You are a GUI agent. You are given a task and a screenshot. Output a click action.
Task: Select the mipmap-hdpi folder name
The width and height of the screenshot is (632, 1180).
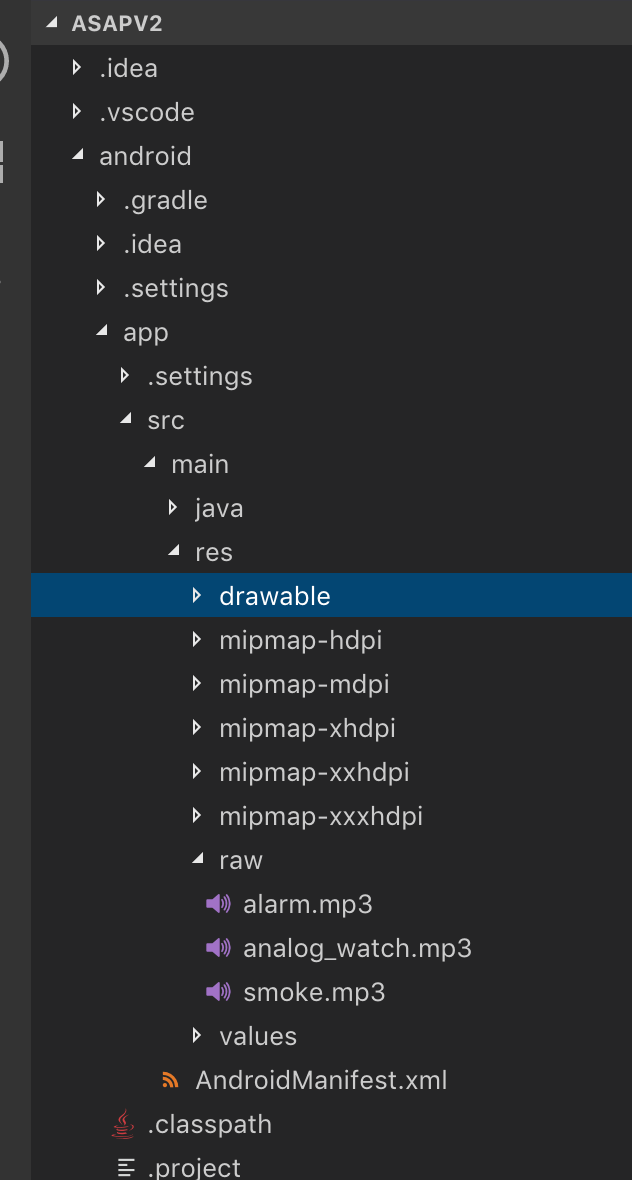(x=301, y=640)
